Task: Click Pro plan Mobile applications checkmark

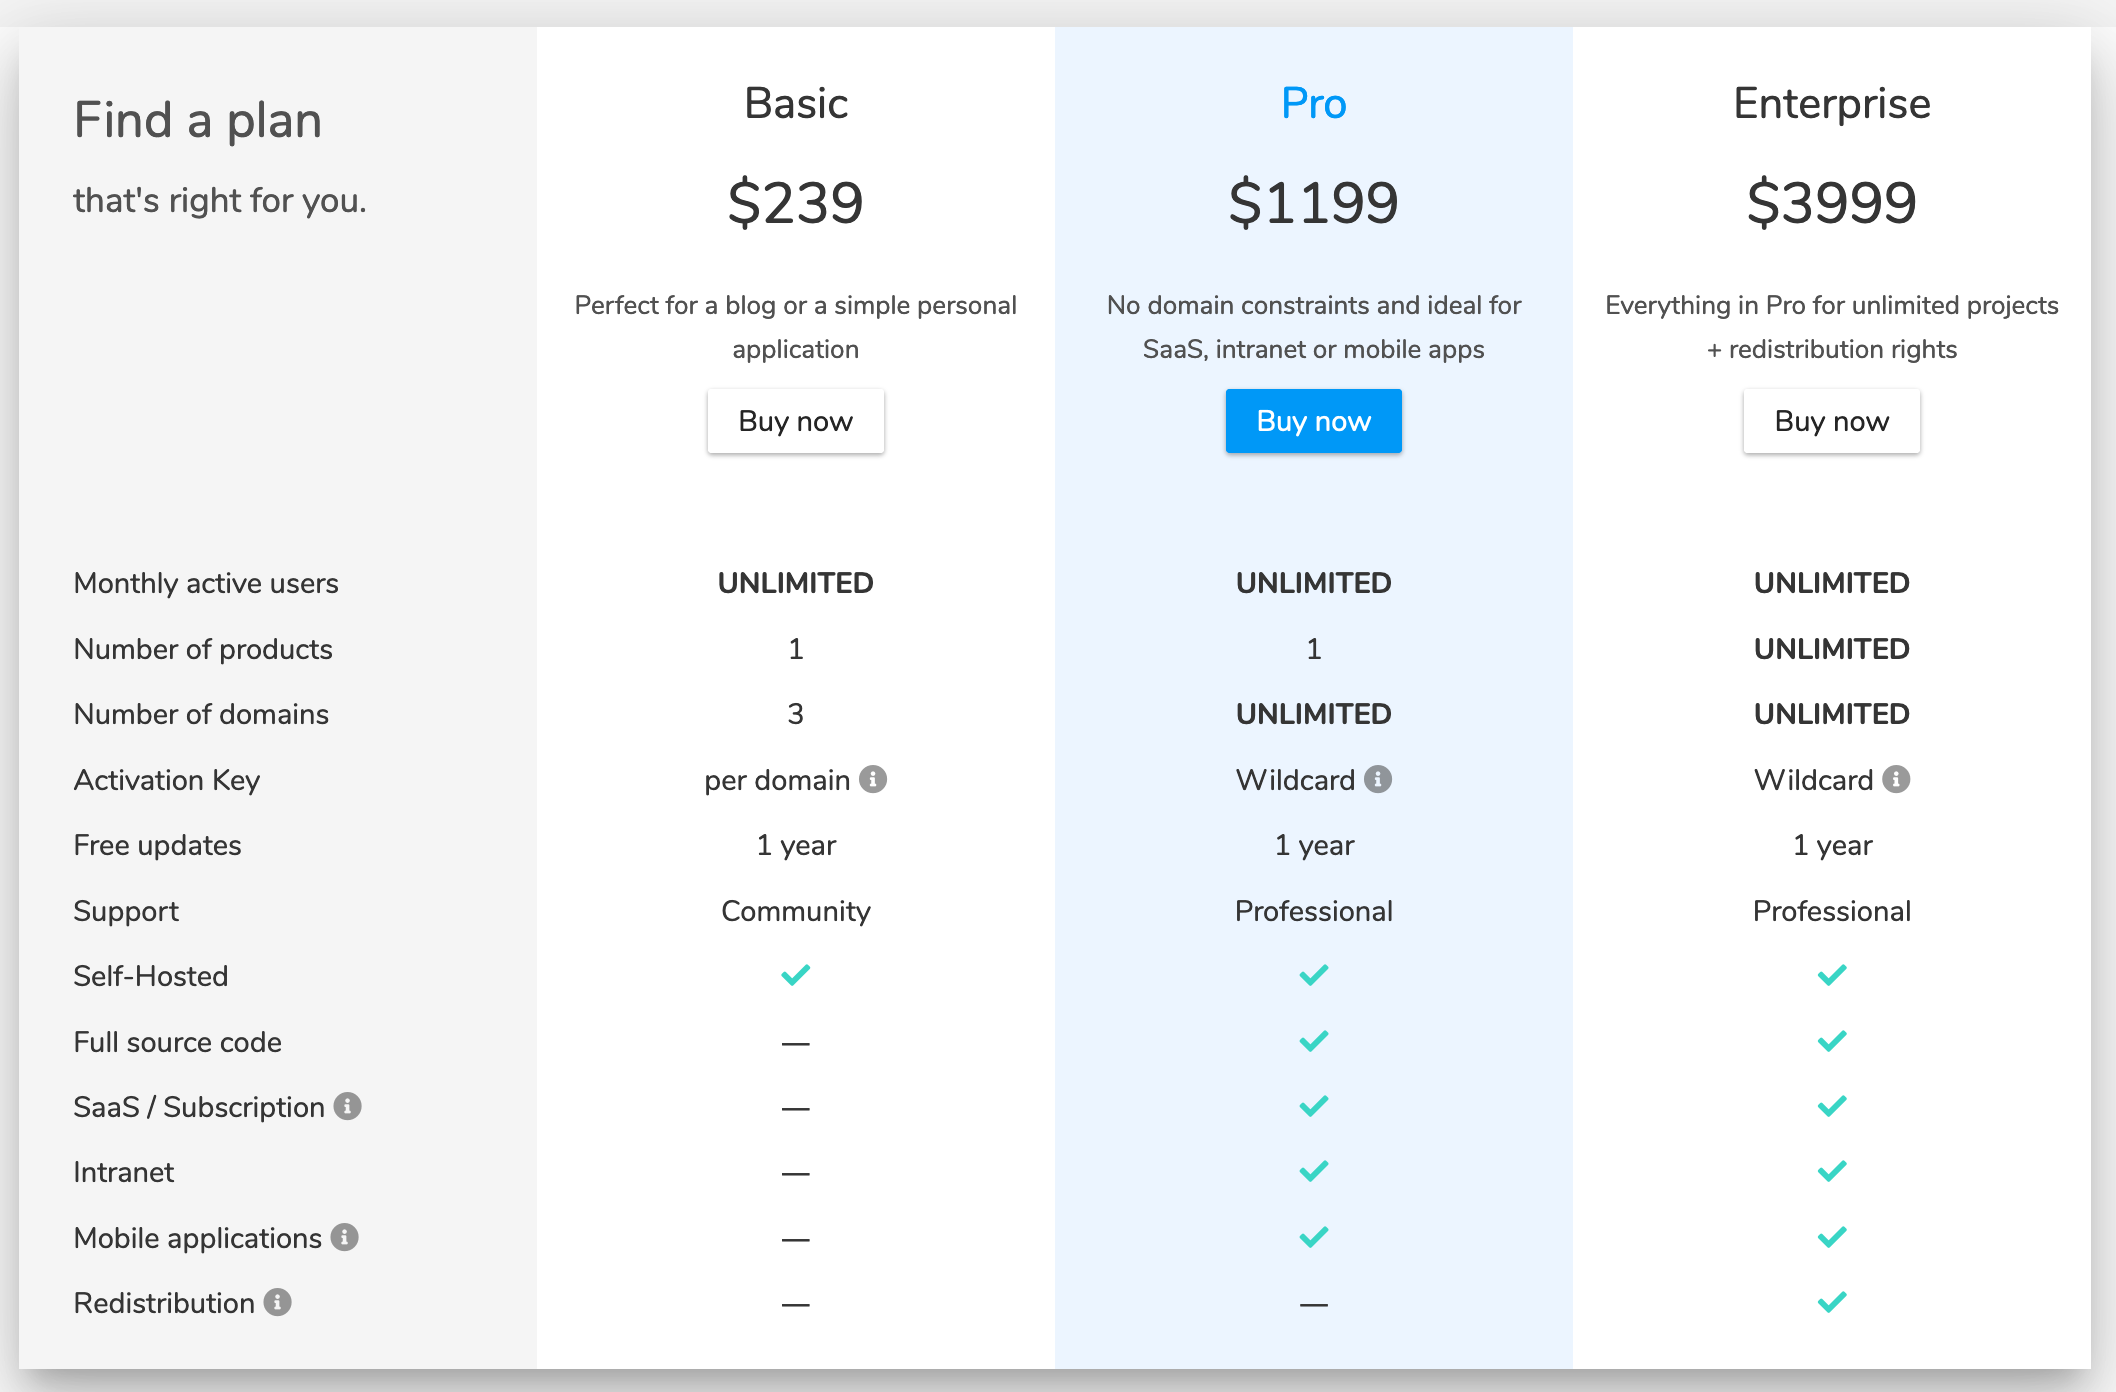Action: pyautogui.click(x=1313, y=1237)
